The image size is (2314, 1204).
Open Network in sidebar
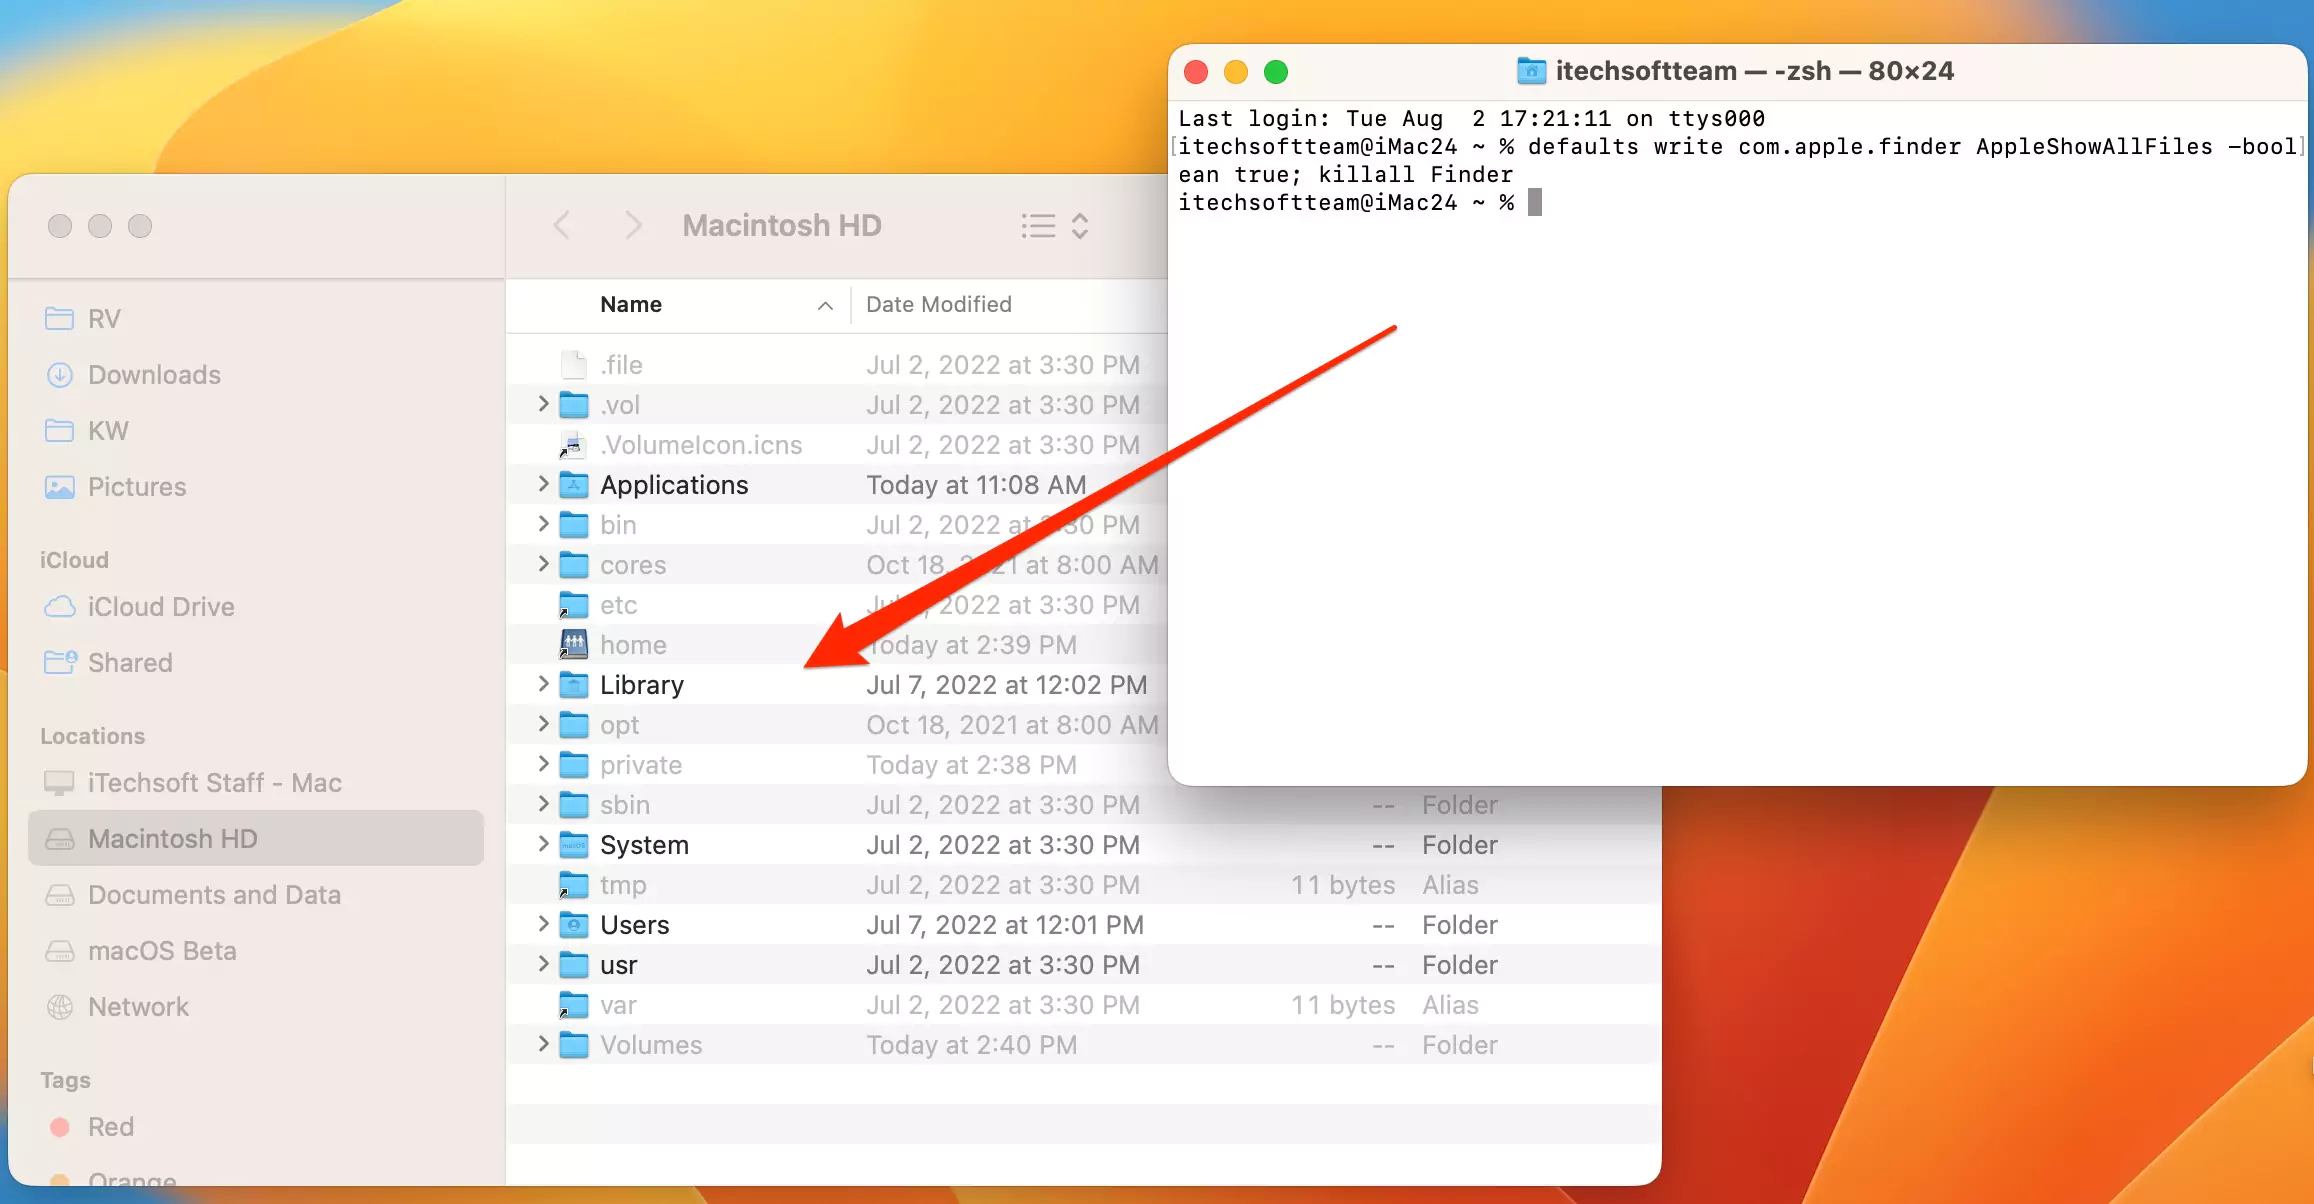coord(117,1007)
